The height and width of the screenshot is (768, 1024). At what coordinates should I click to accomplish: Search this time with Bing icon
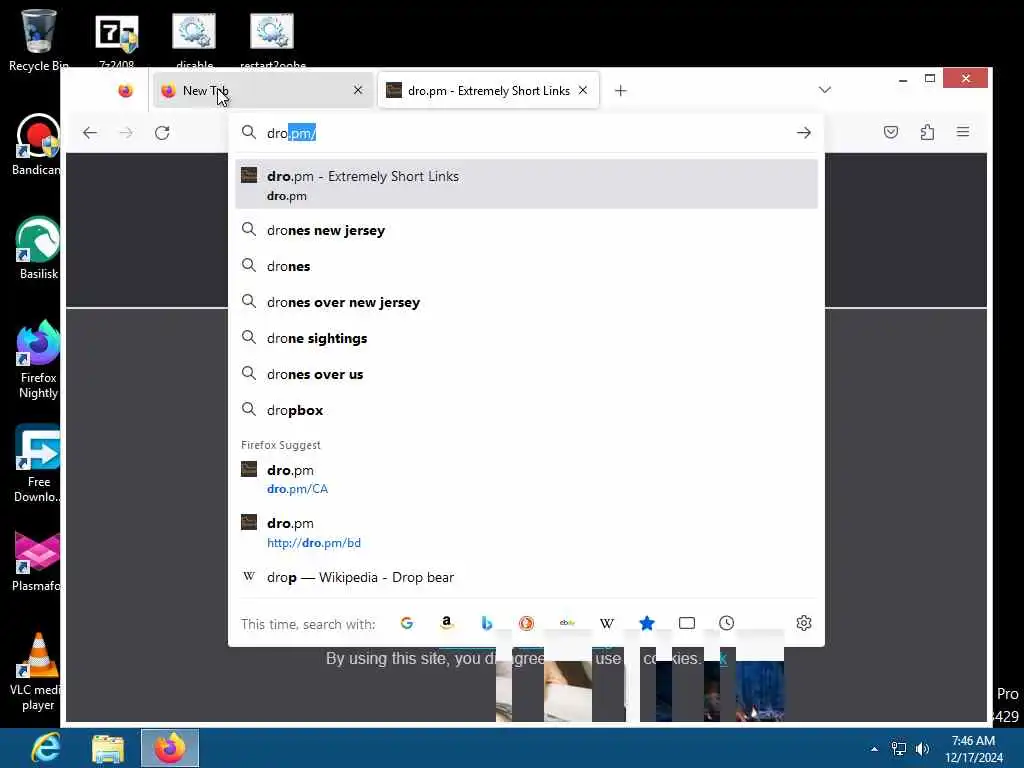[487, 624]
